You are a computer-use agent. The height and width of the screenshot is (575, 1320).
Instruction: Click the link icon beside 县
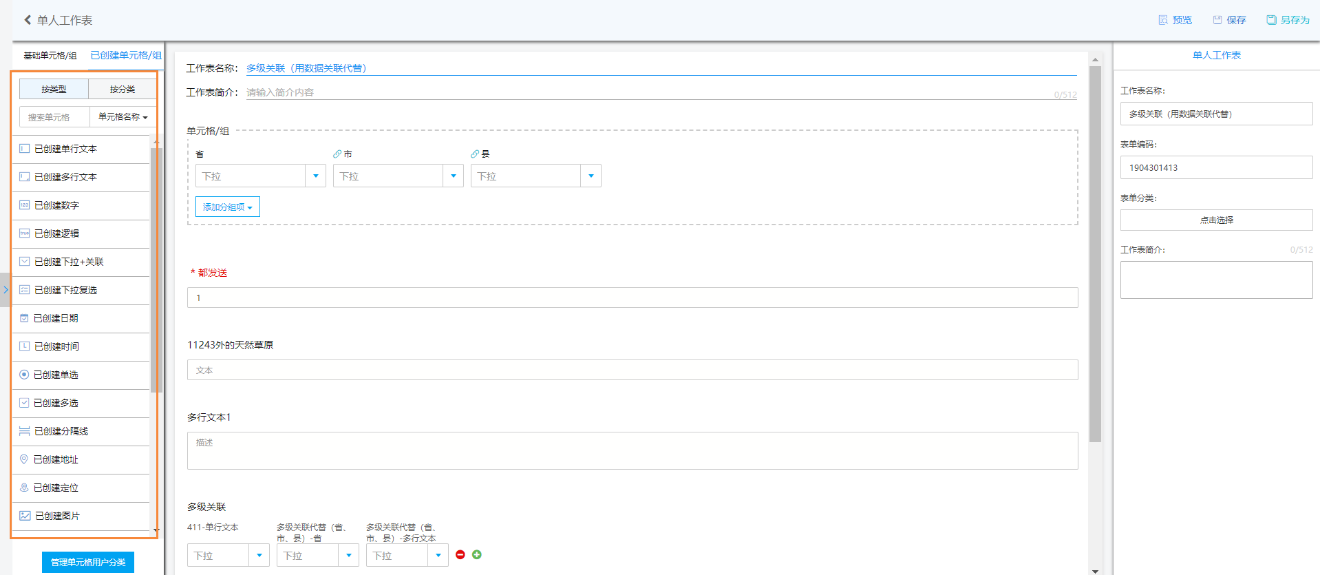[474, 155]
